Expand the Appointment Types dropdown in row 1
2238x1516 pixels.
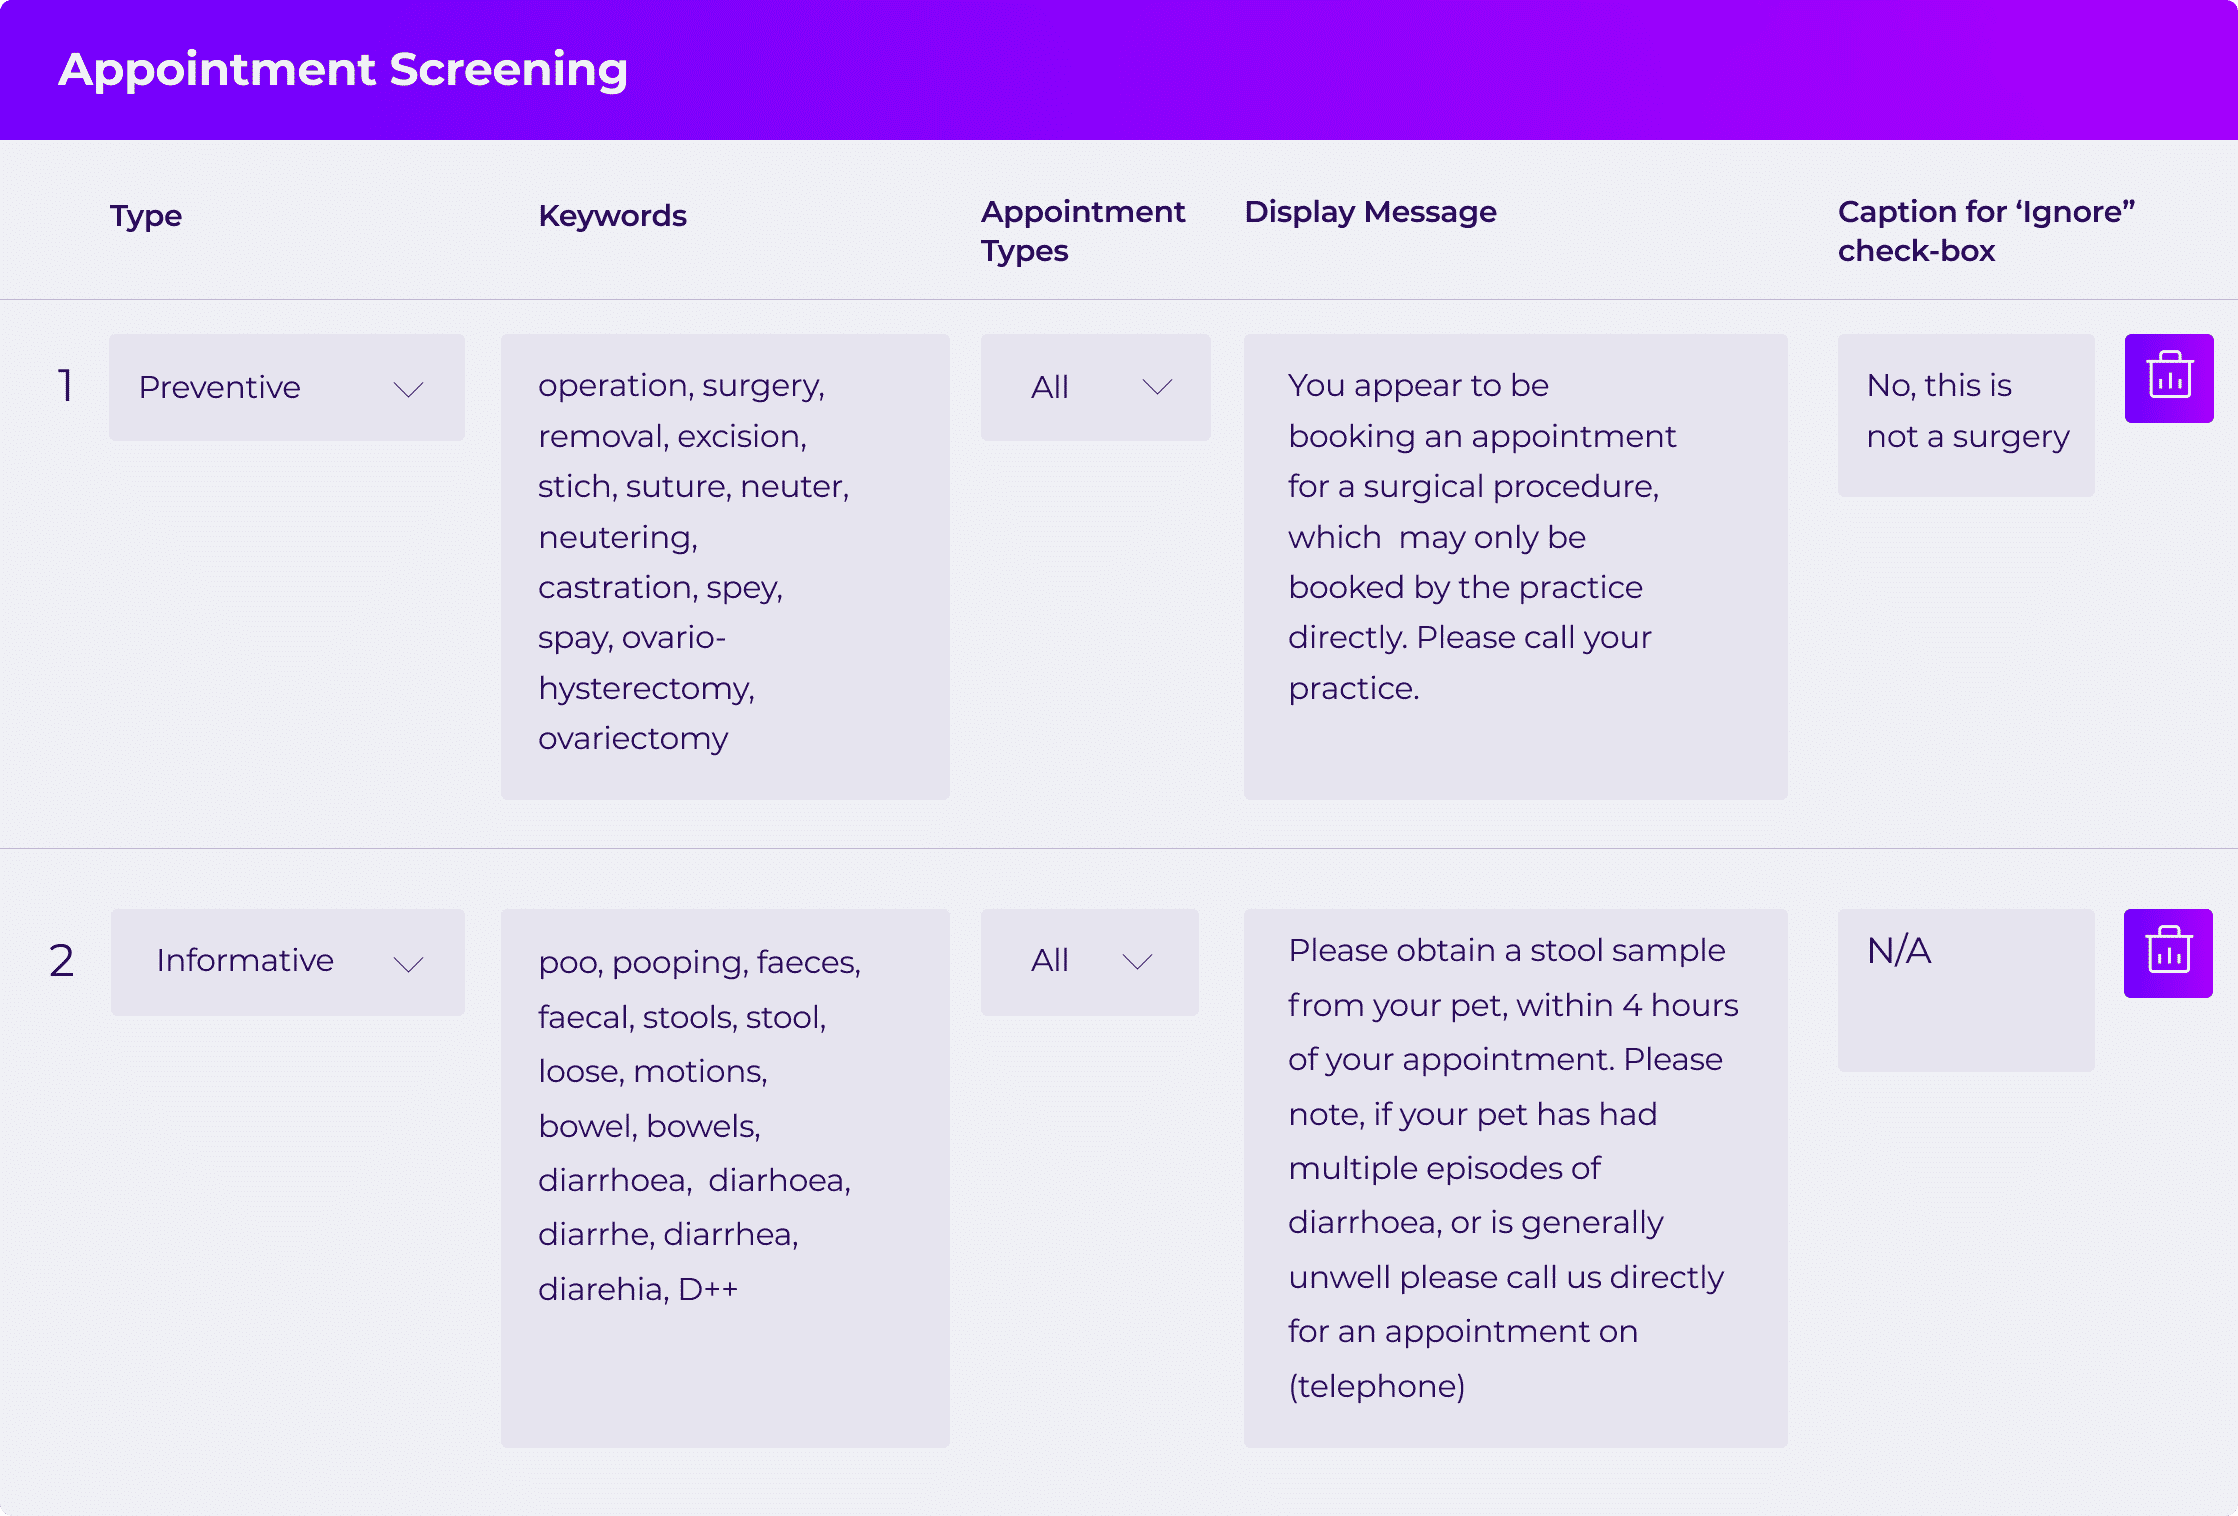(x=1095, y=387)
